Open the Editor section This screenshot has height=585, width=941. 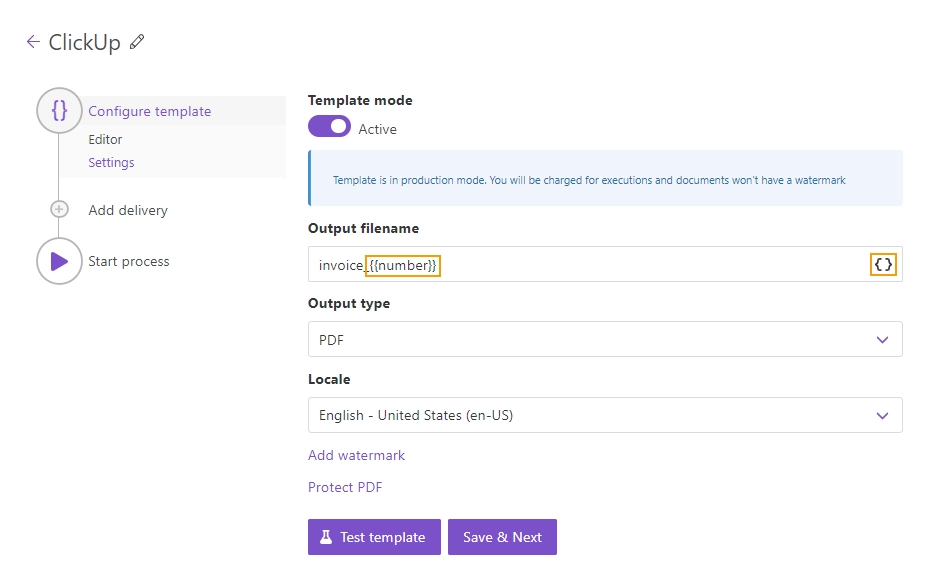(105, 139)
